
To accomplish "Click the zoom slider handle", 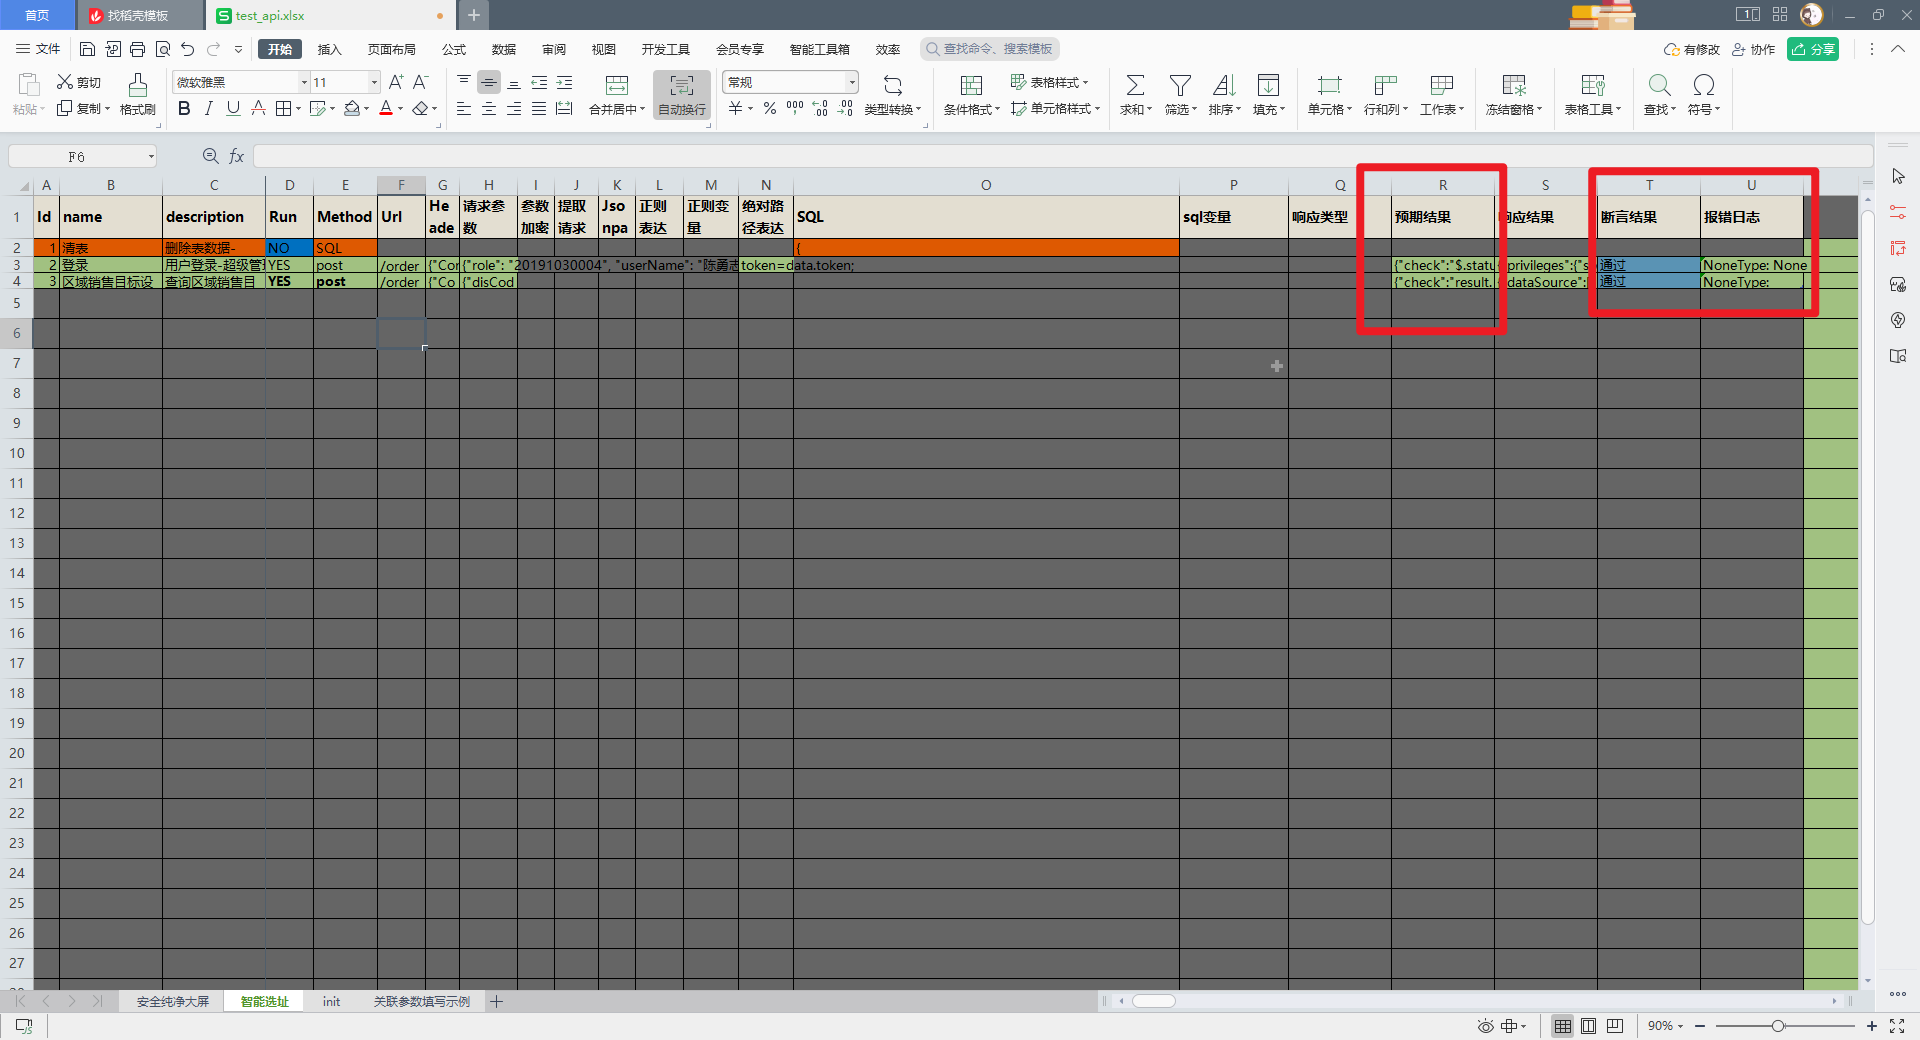I will tap(1777, 1026).
